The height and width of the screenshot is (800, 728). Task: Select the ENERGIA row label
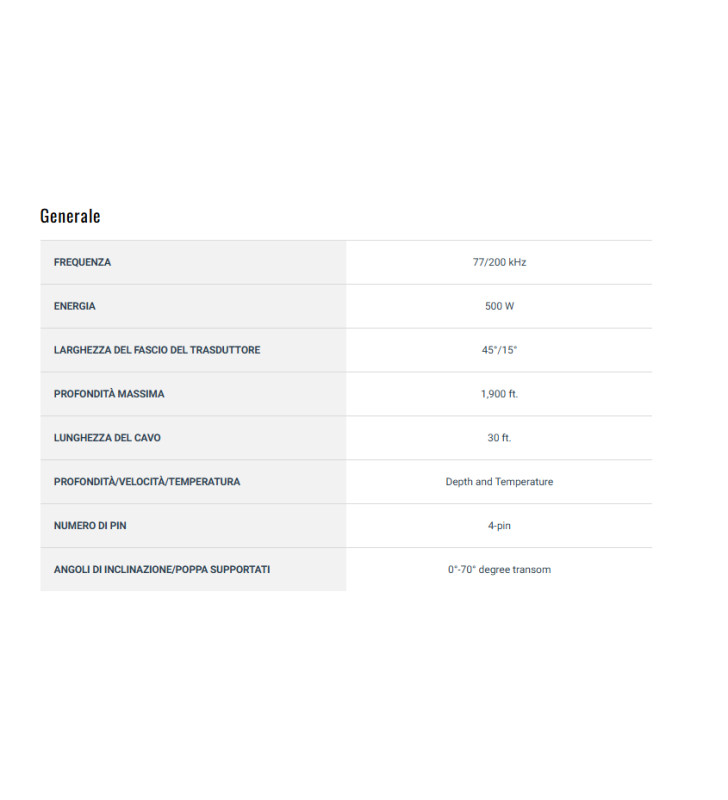tap(75, 306)
